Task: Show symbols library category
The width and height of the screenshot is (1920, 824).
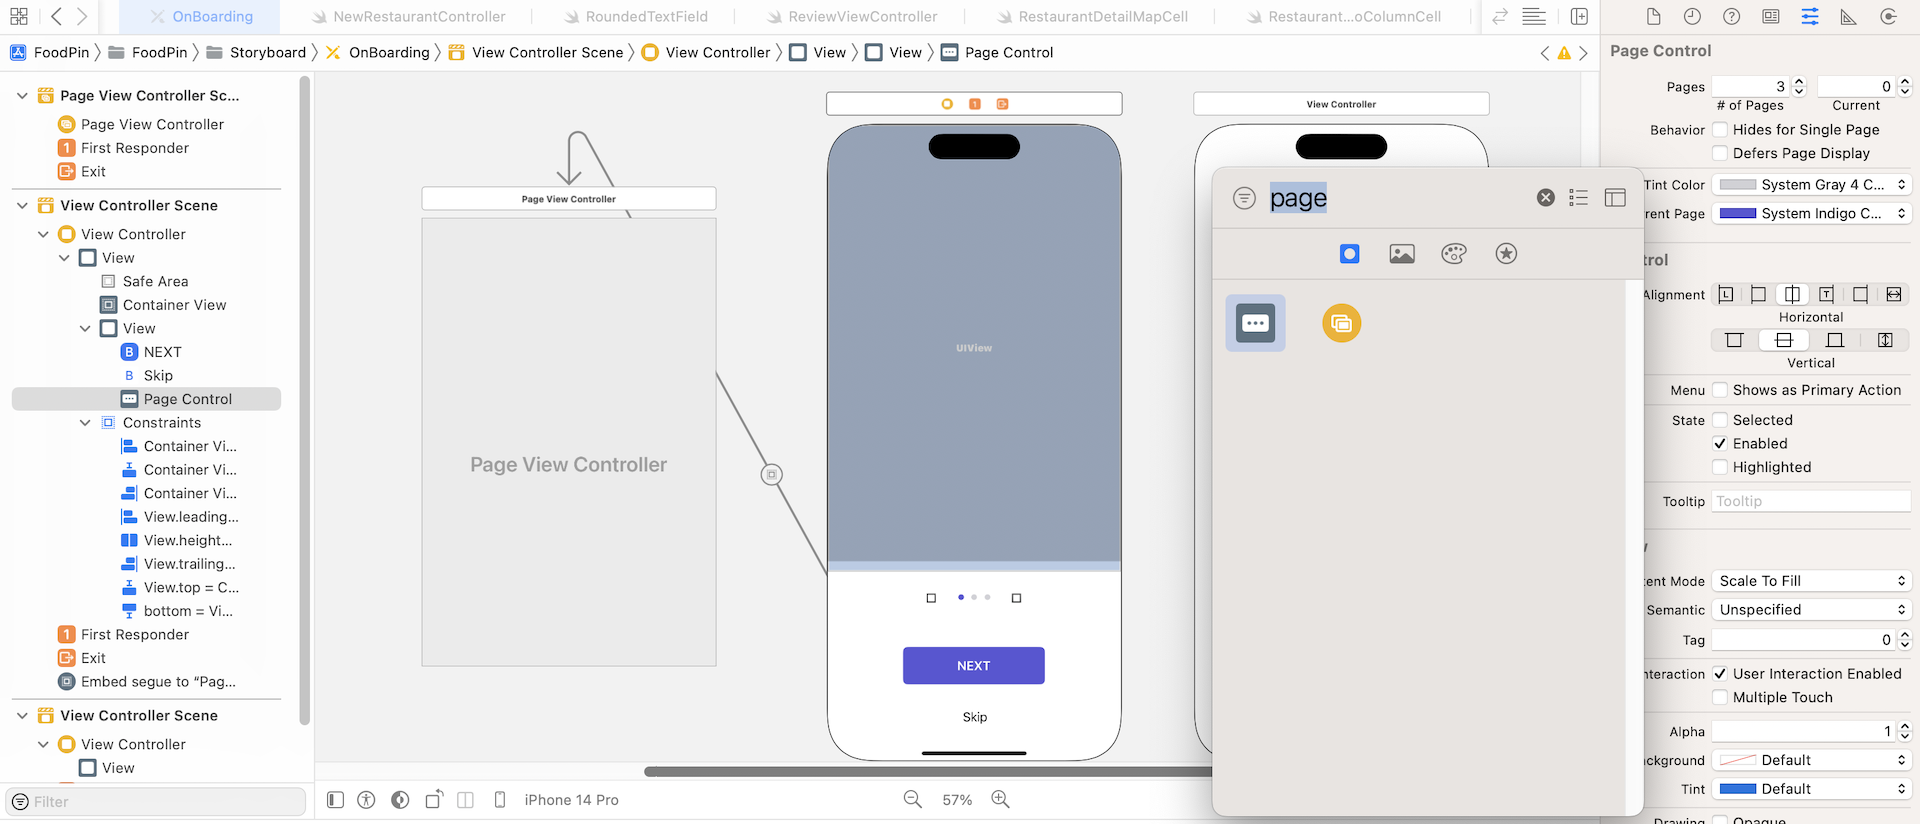Action: [x=1506, y=254]
